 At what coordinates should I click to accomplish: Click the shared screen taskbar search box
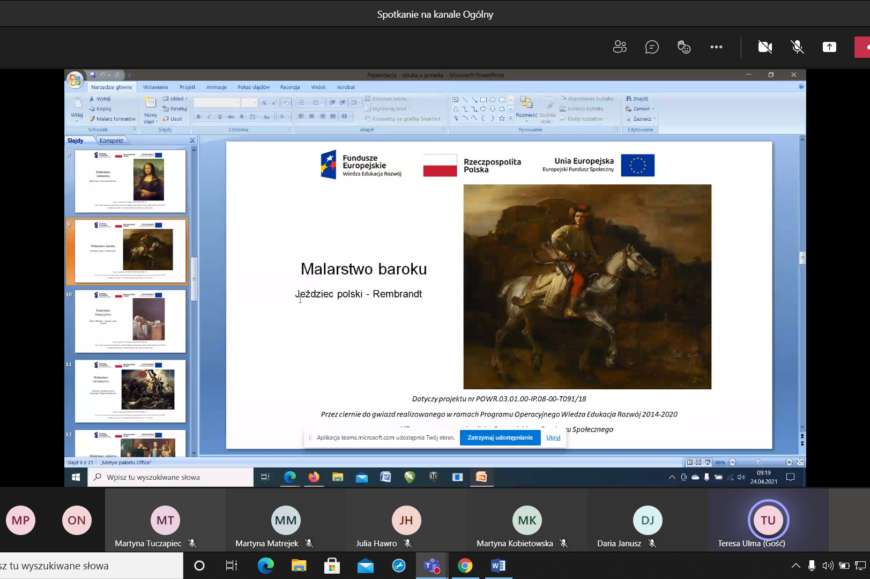tap(170, 477)
